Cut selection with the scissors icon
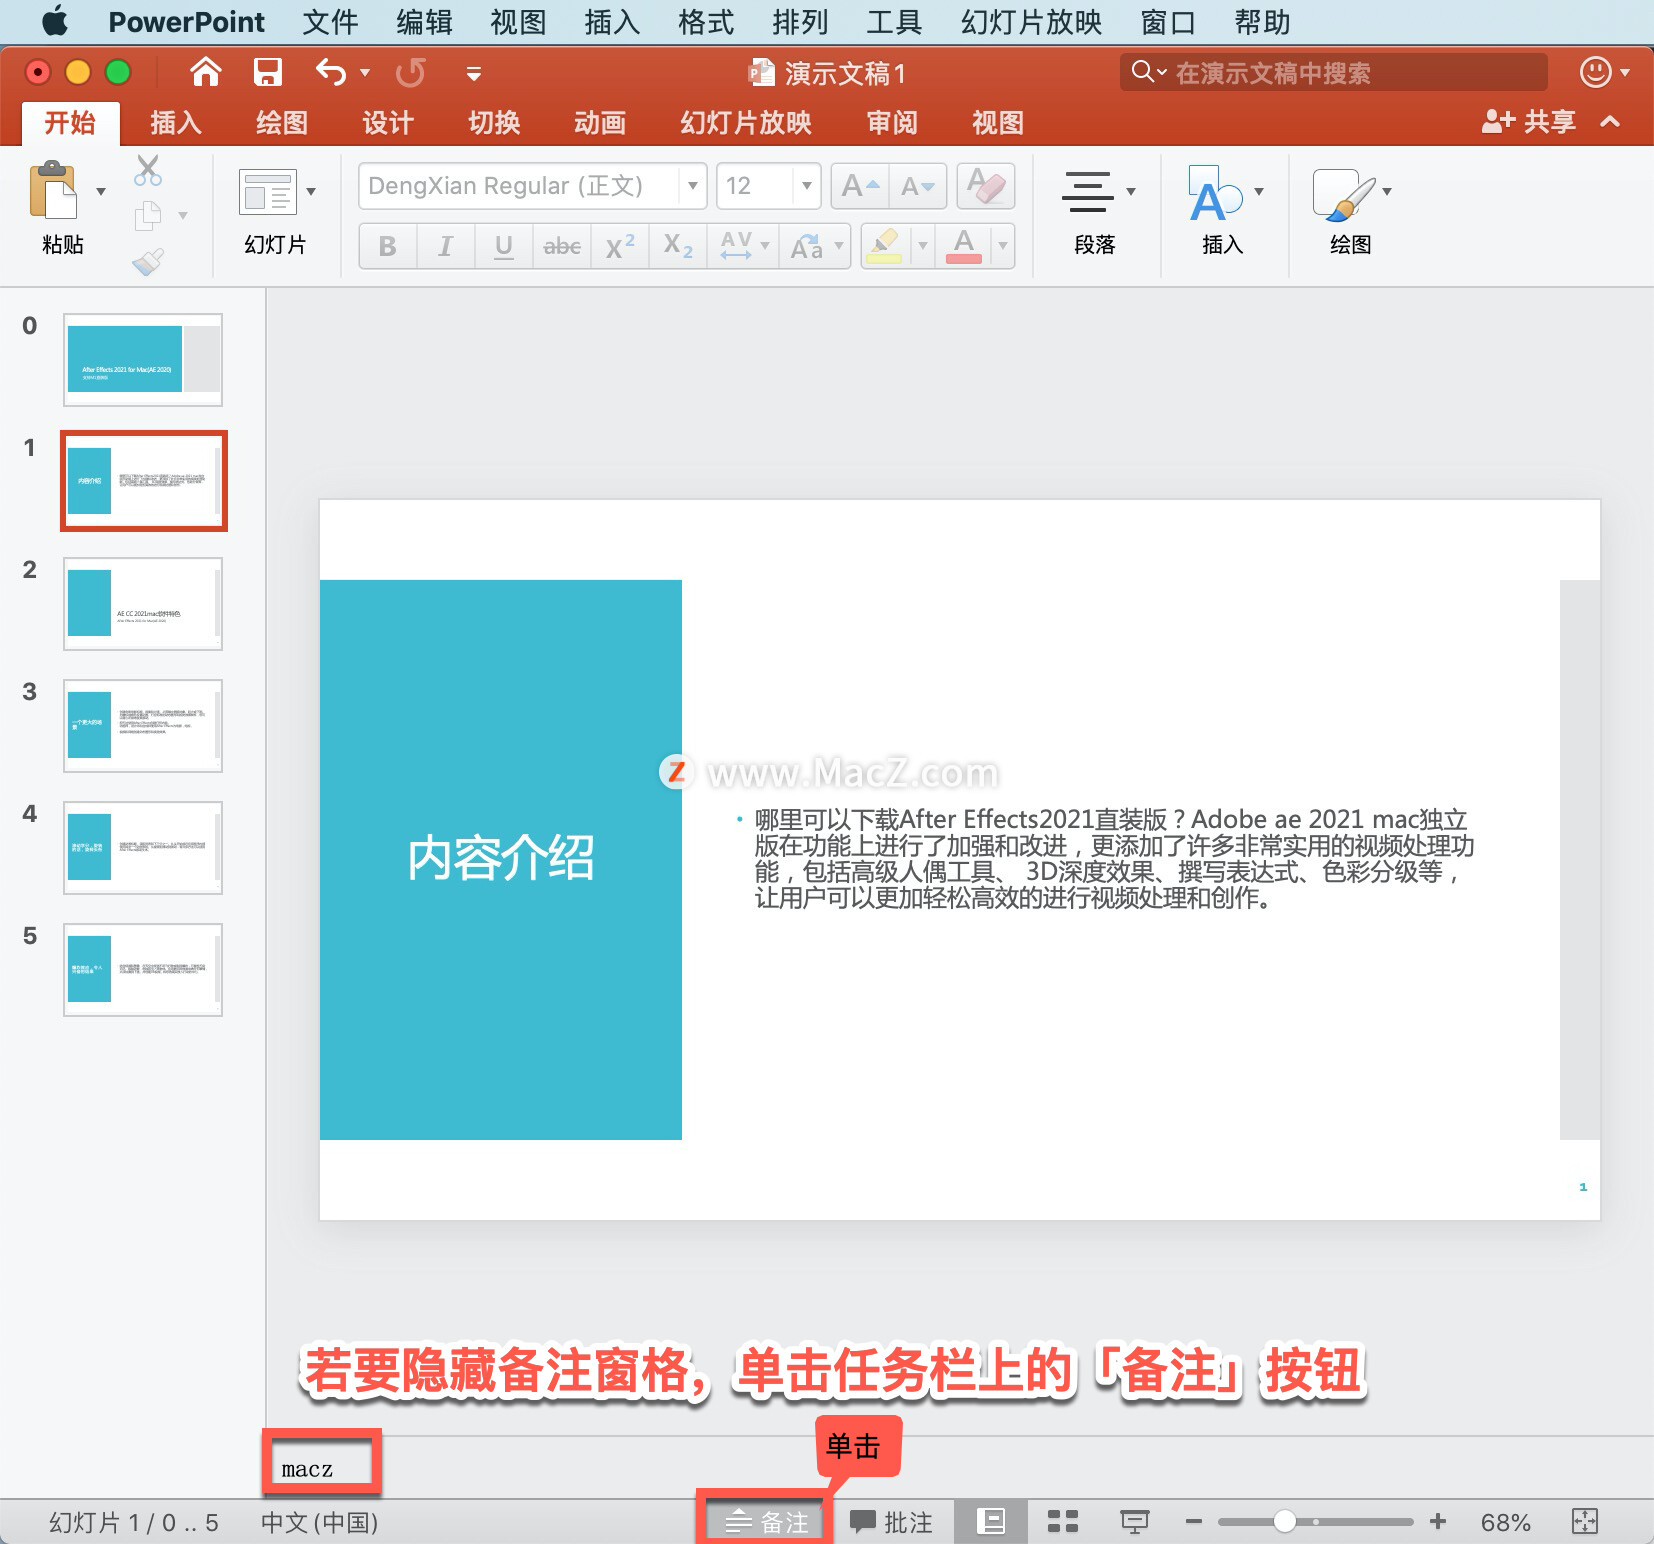 pos(148,171)
